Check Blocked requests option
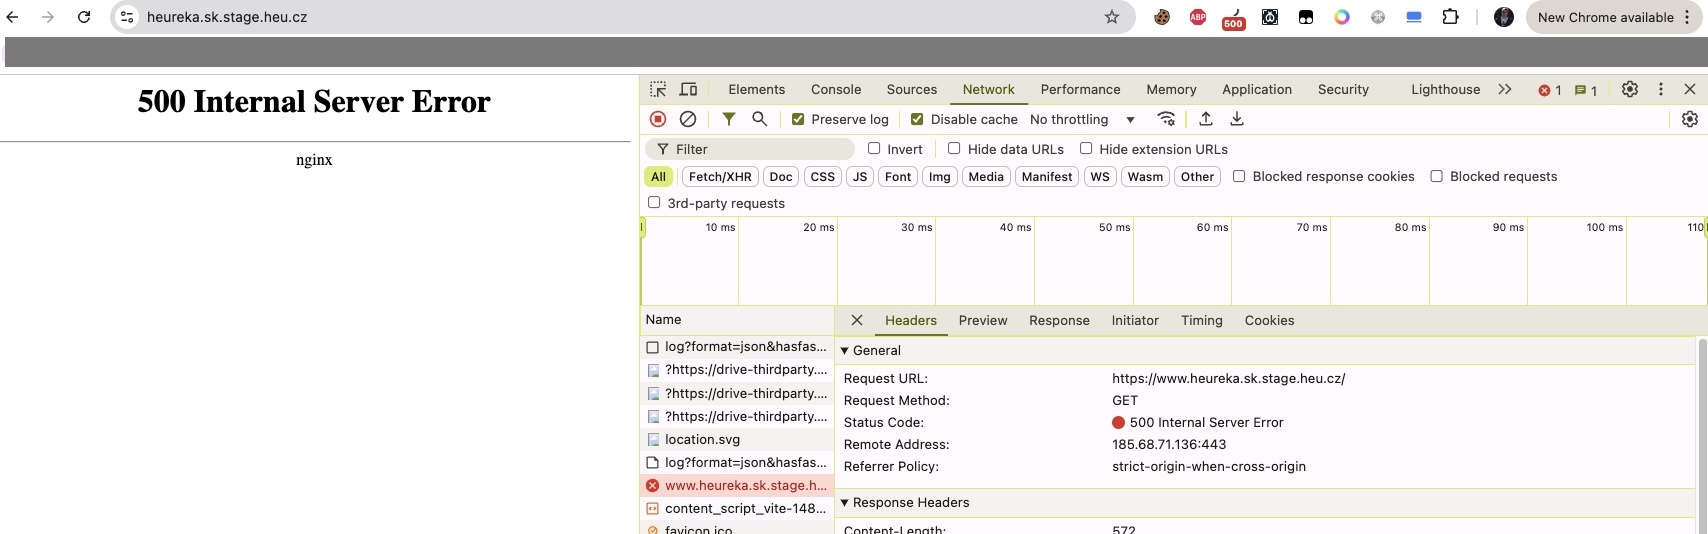This screenshot has height=534, width=1708. (x=1437, y=176)
